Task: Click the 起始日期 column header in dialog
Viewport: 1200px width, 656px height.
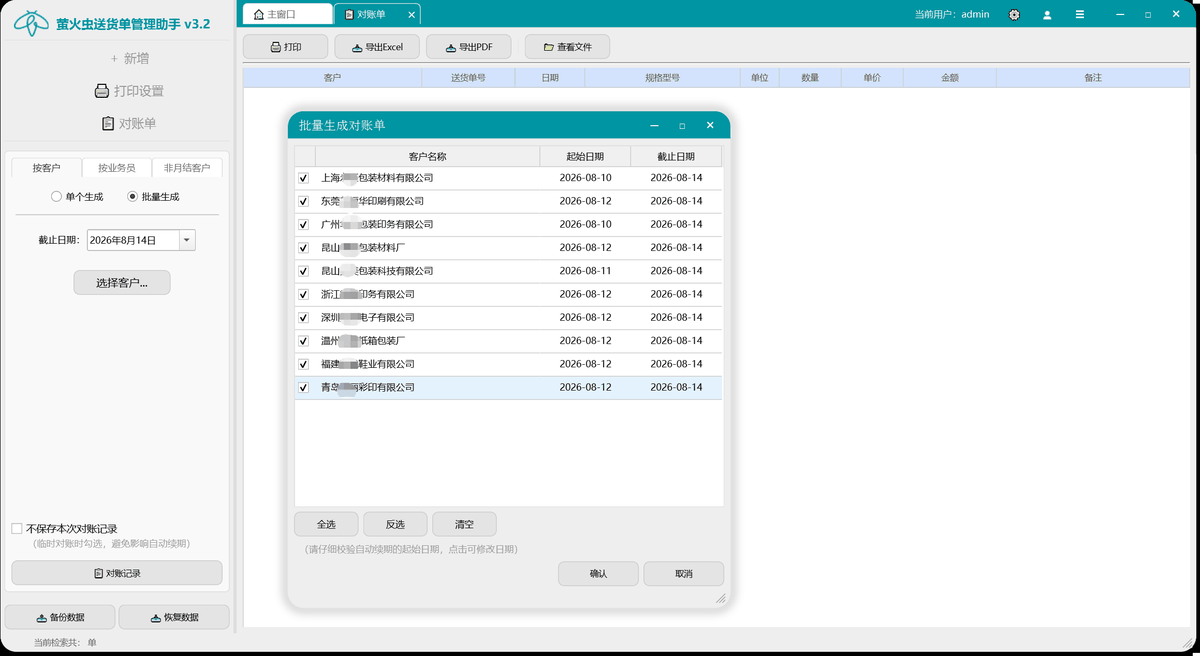Action: 585,156
